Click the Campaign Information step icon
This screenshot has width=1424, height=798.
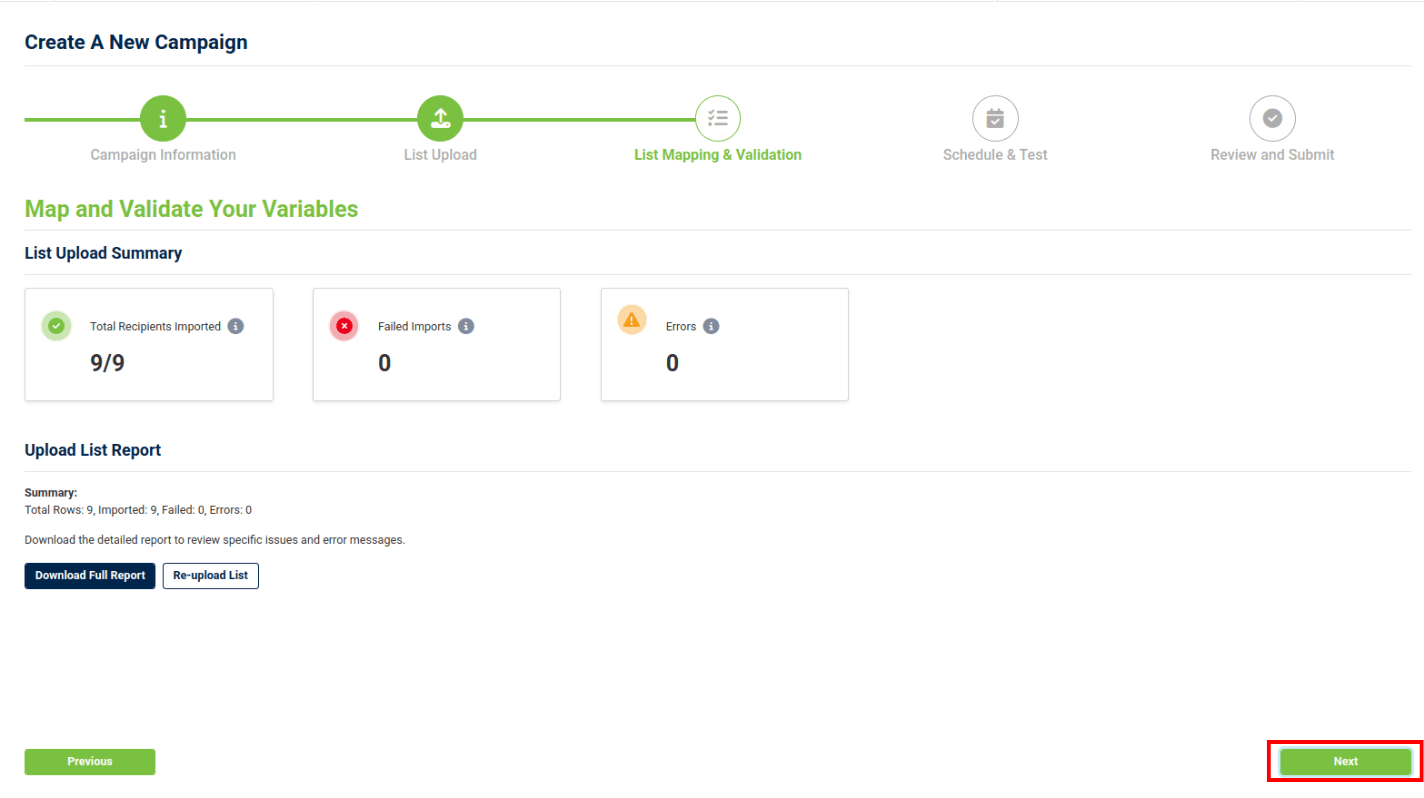pyautogui.click(x=163, y=119)
